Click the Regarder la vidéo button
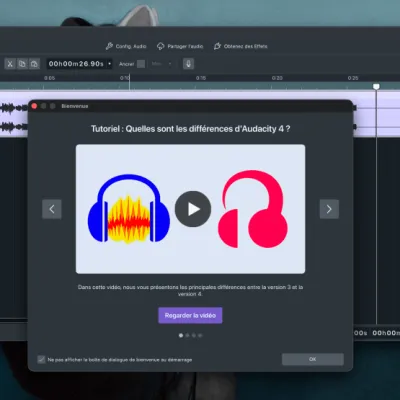The height and width of the screenshot is (400, 400). click(x=190, y=315)
